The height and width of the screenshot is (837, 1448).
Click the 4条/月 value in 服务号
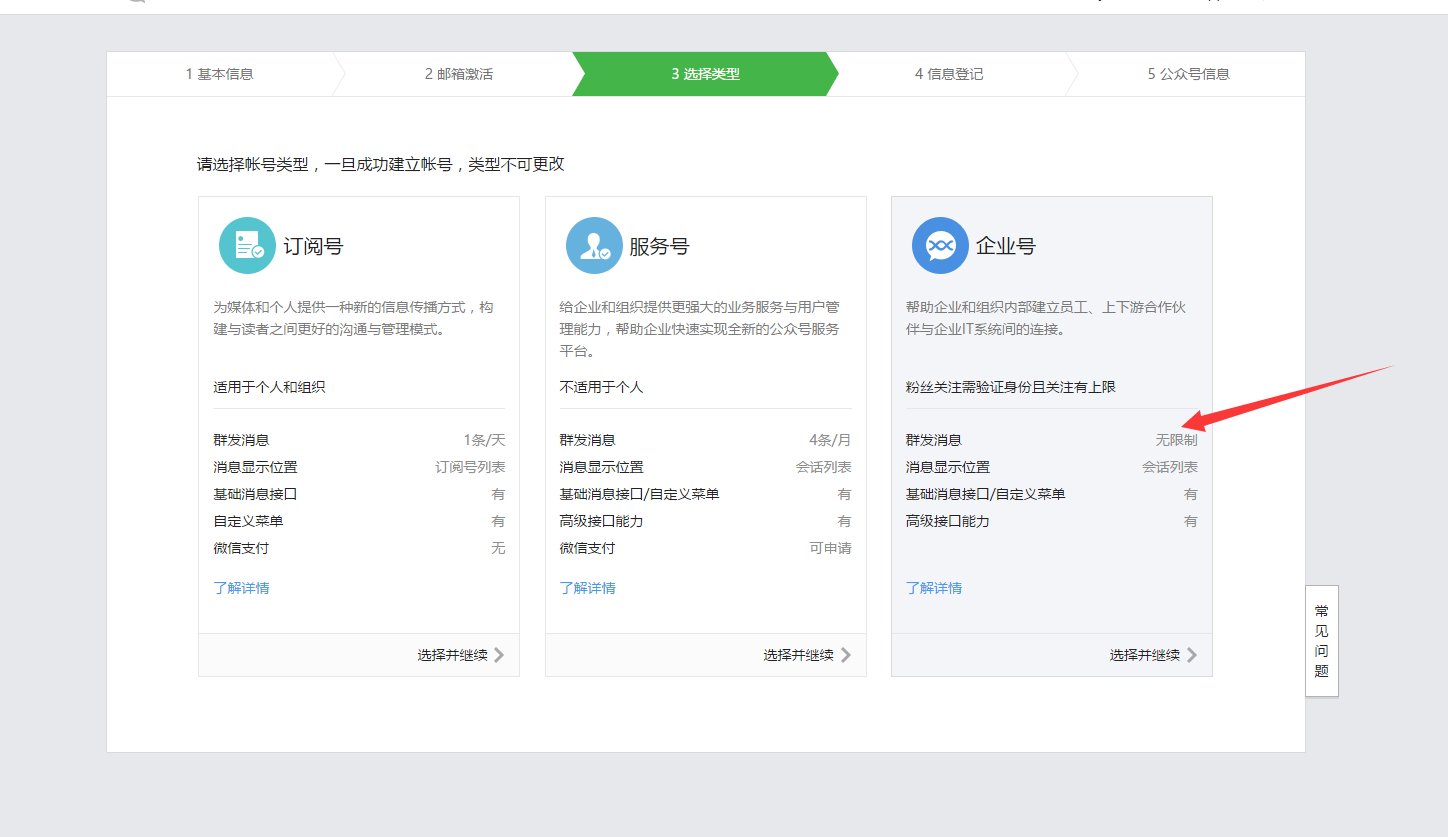click(830, 440)
